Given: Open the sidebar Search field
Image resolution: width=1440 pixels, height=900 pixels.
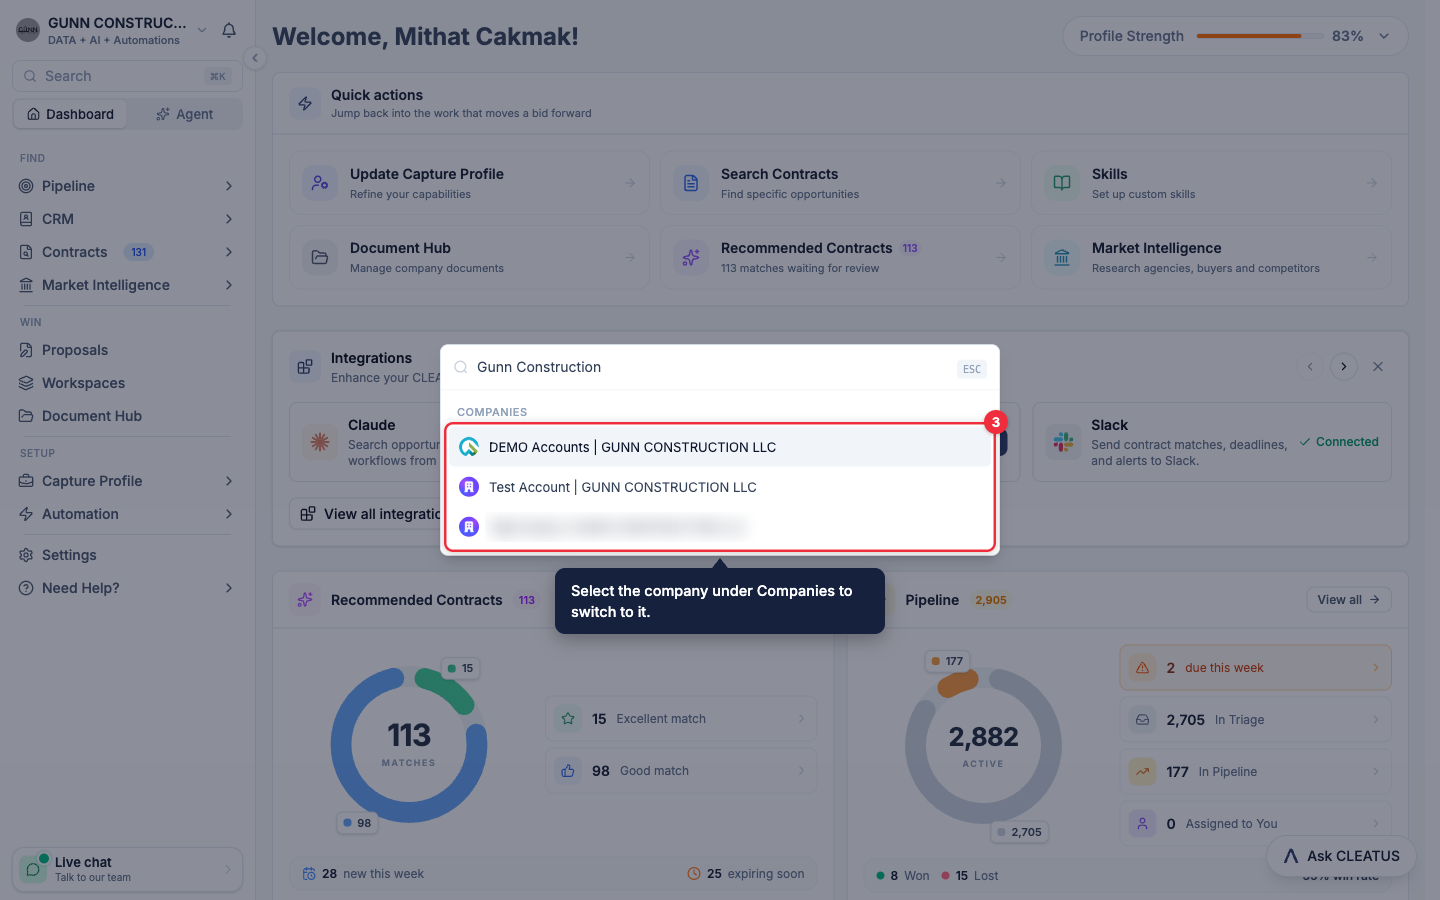Looking at the screenshot, I should point(127,76).
